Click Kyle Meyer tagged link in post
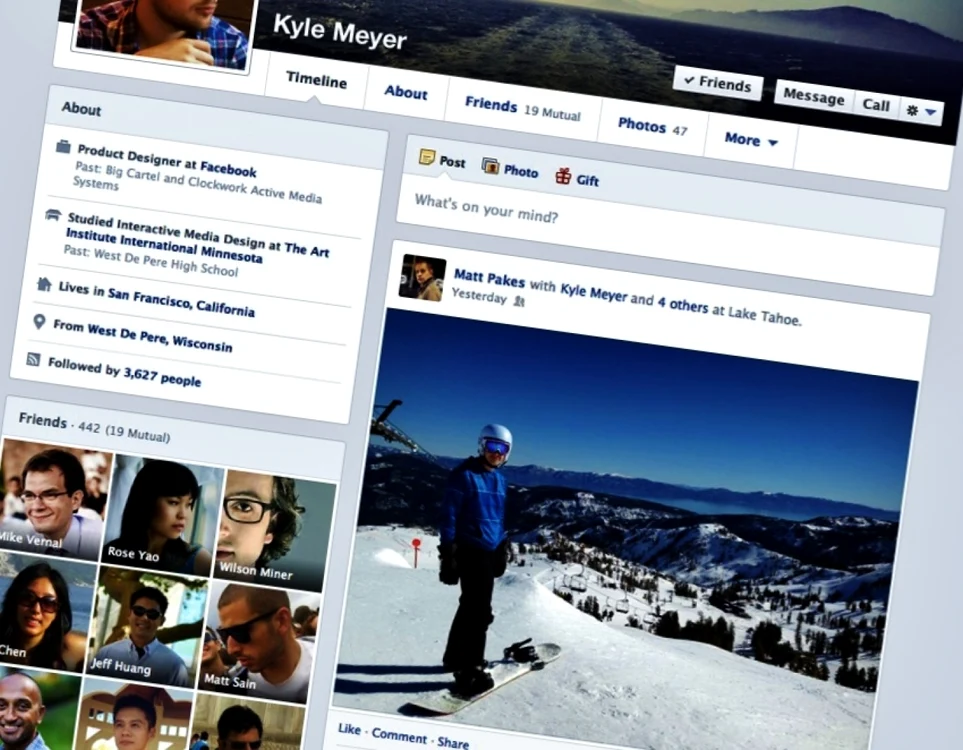 coord(593,291)
